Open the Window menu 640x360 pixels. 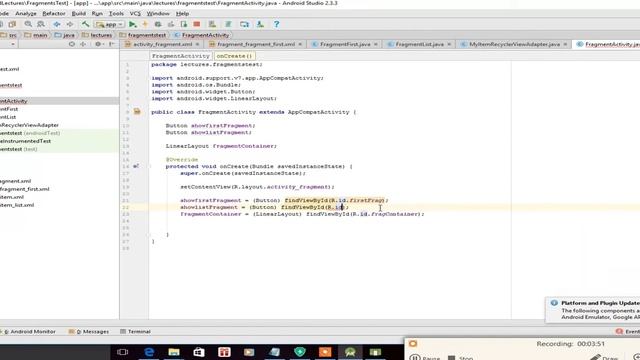(158, 13)
